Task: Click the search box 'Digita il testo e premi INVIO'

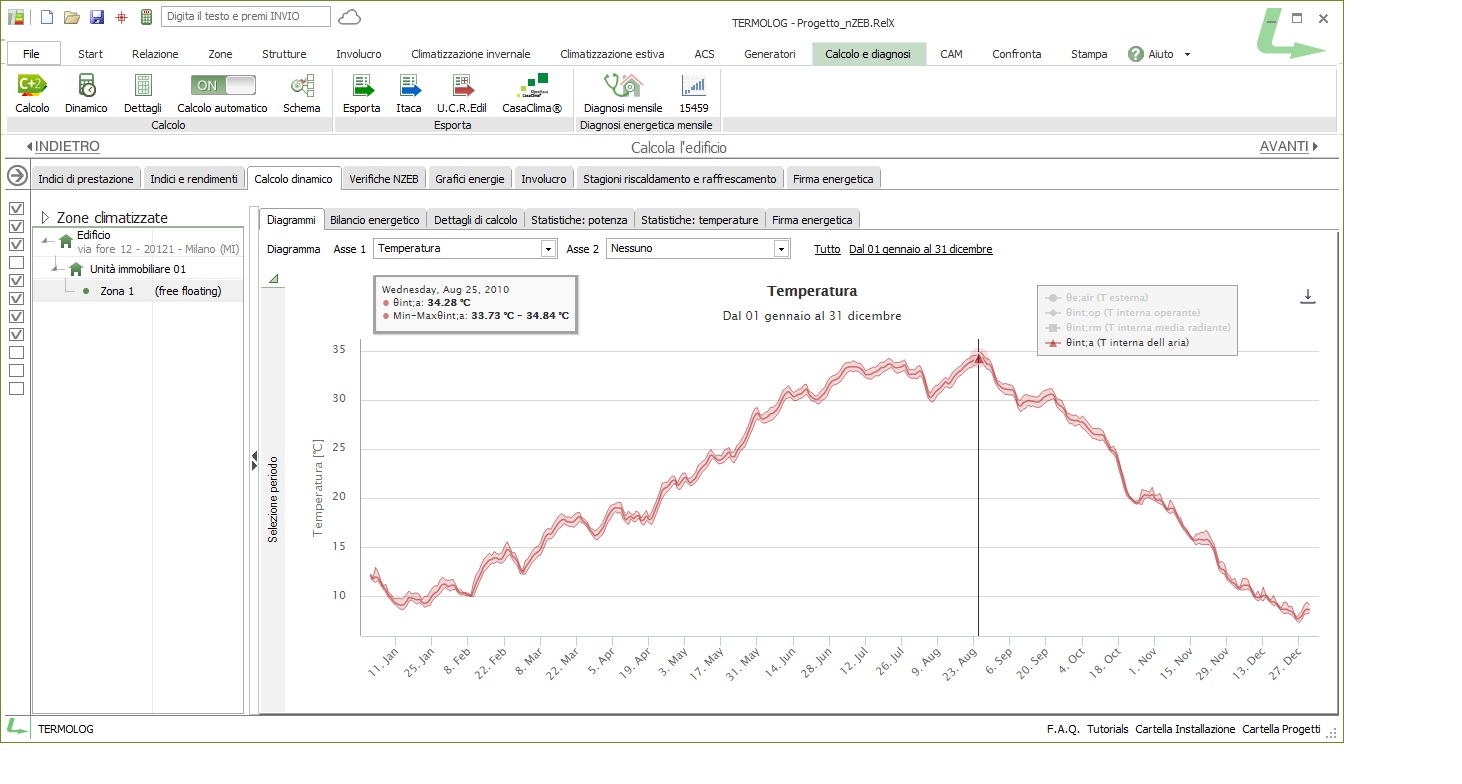Action: [x=245, y=17]
